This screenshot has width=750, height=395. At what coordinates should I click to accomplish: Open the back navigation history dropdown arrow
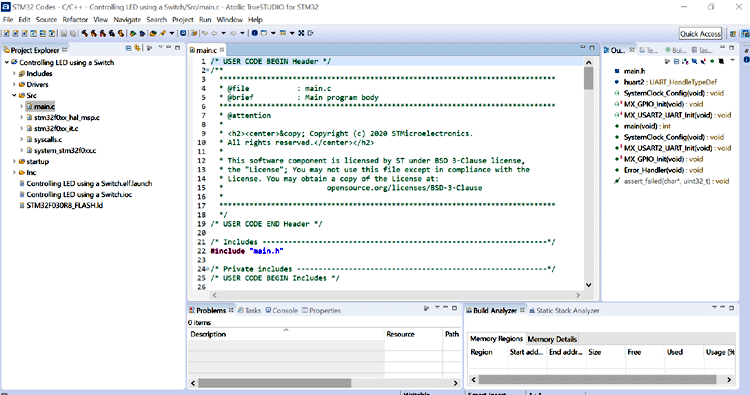coord(223,33)
